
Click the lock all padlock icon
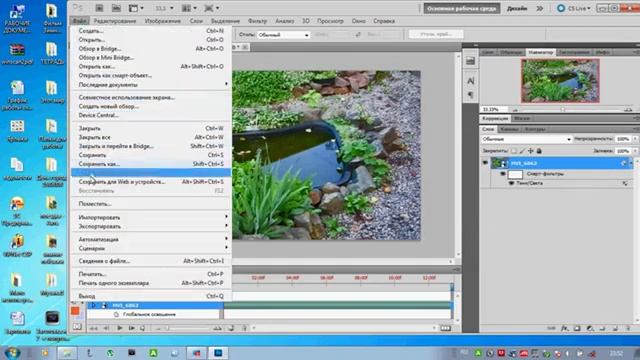[x=539, y=151]
